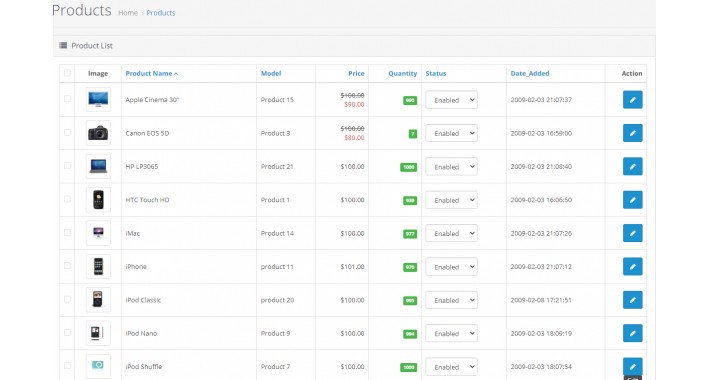Click the quantity badge for Canon EOS 5D
Screen dimensions: 710x380
[413, 134]
